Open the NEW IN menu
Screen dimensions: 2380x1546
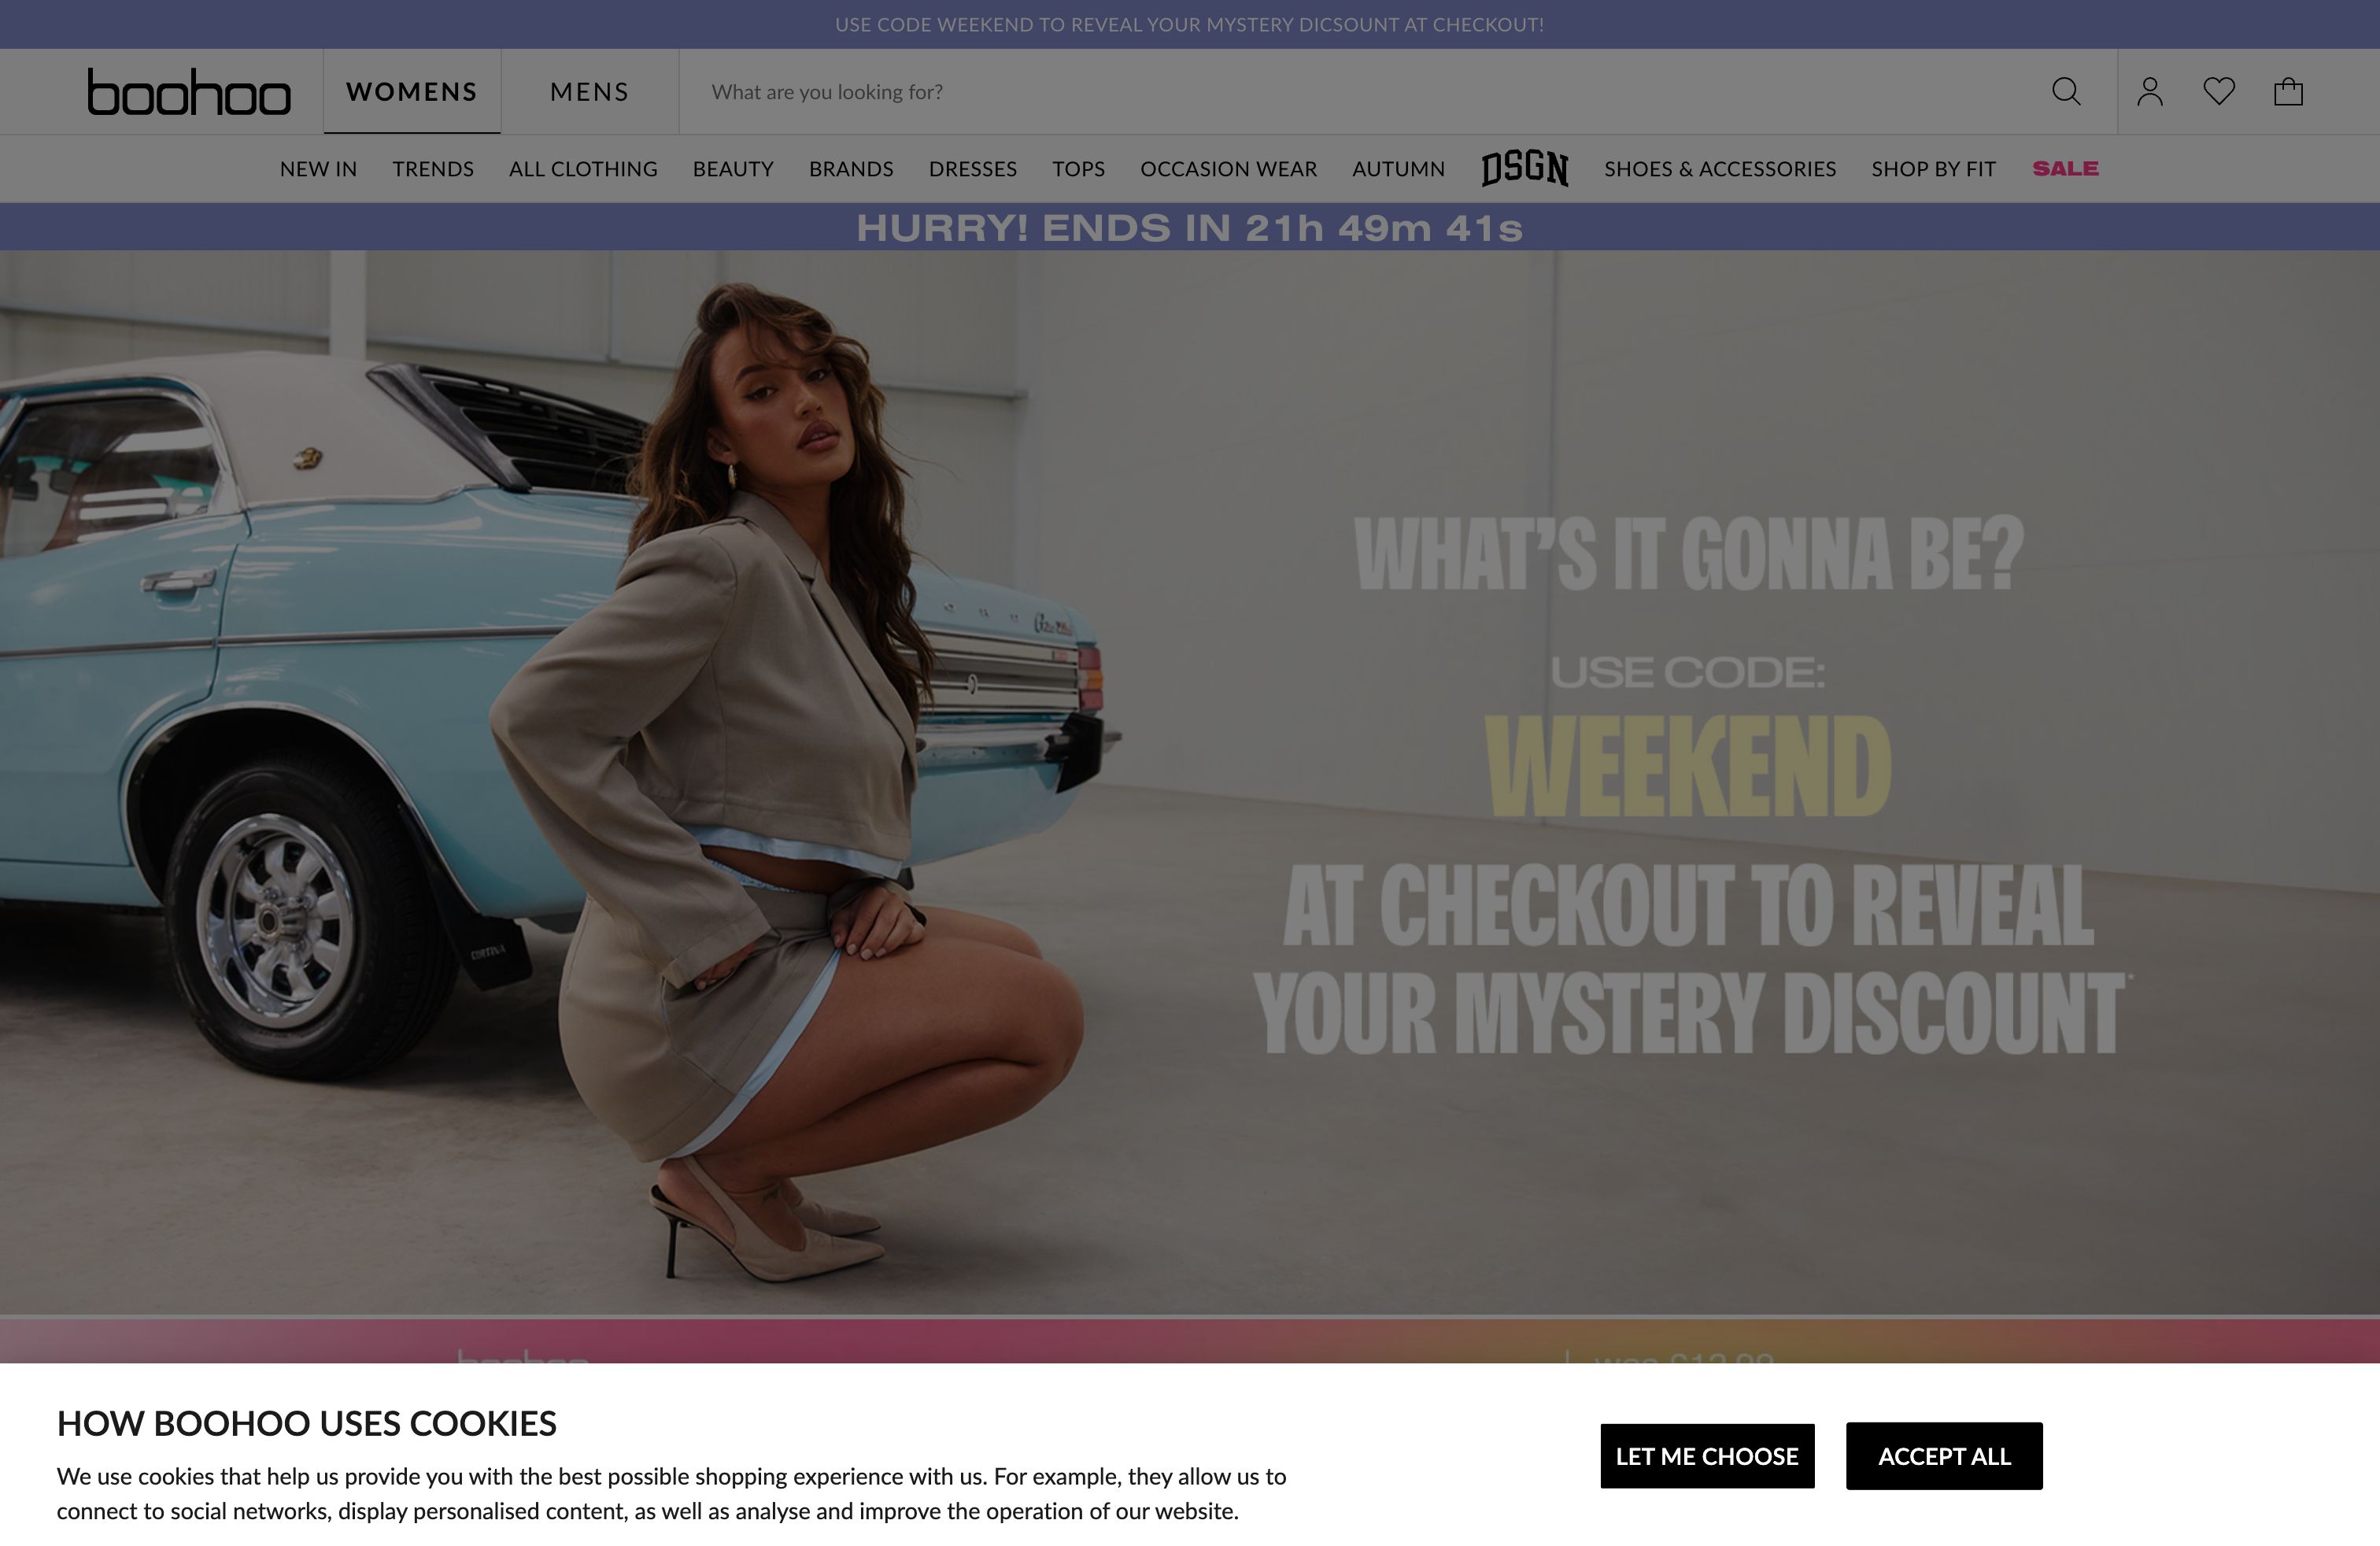point(318,169)
